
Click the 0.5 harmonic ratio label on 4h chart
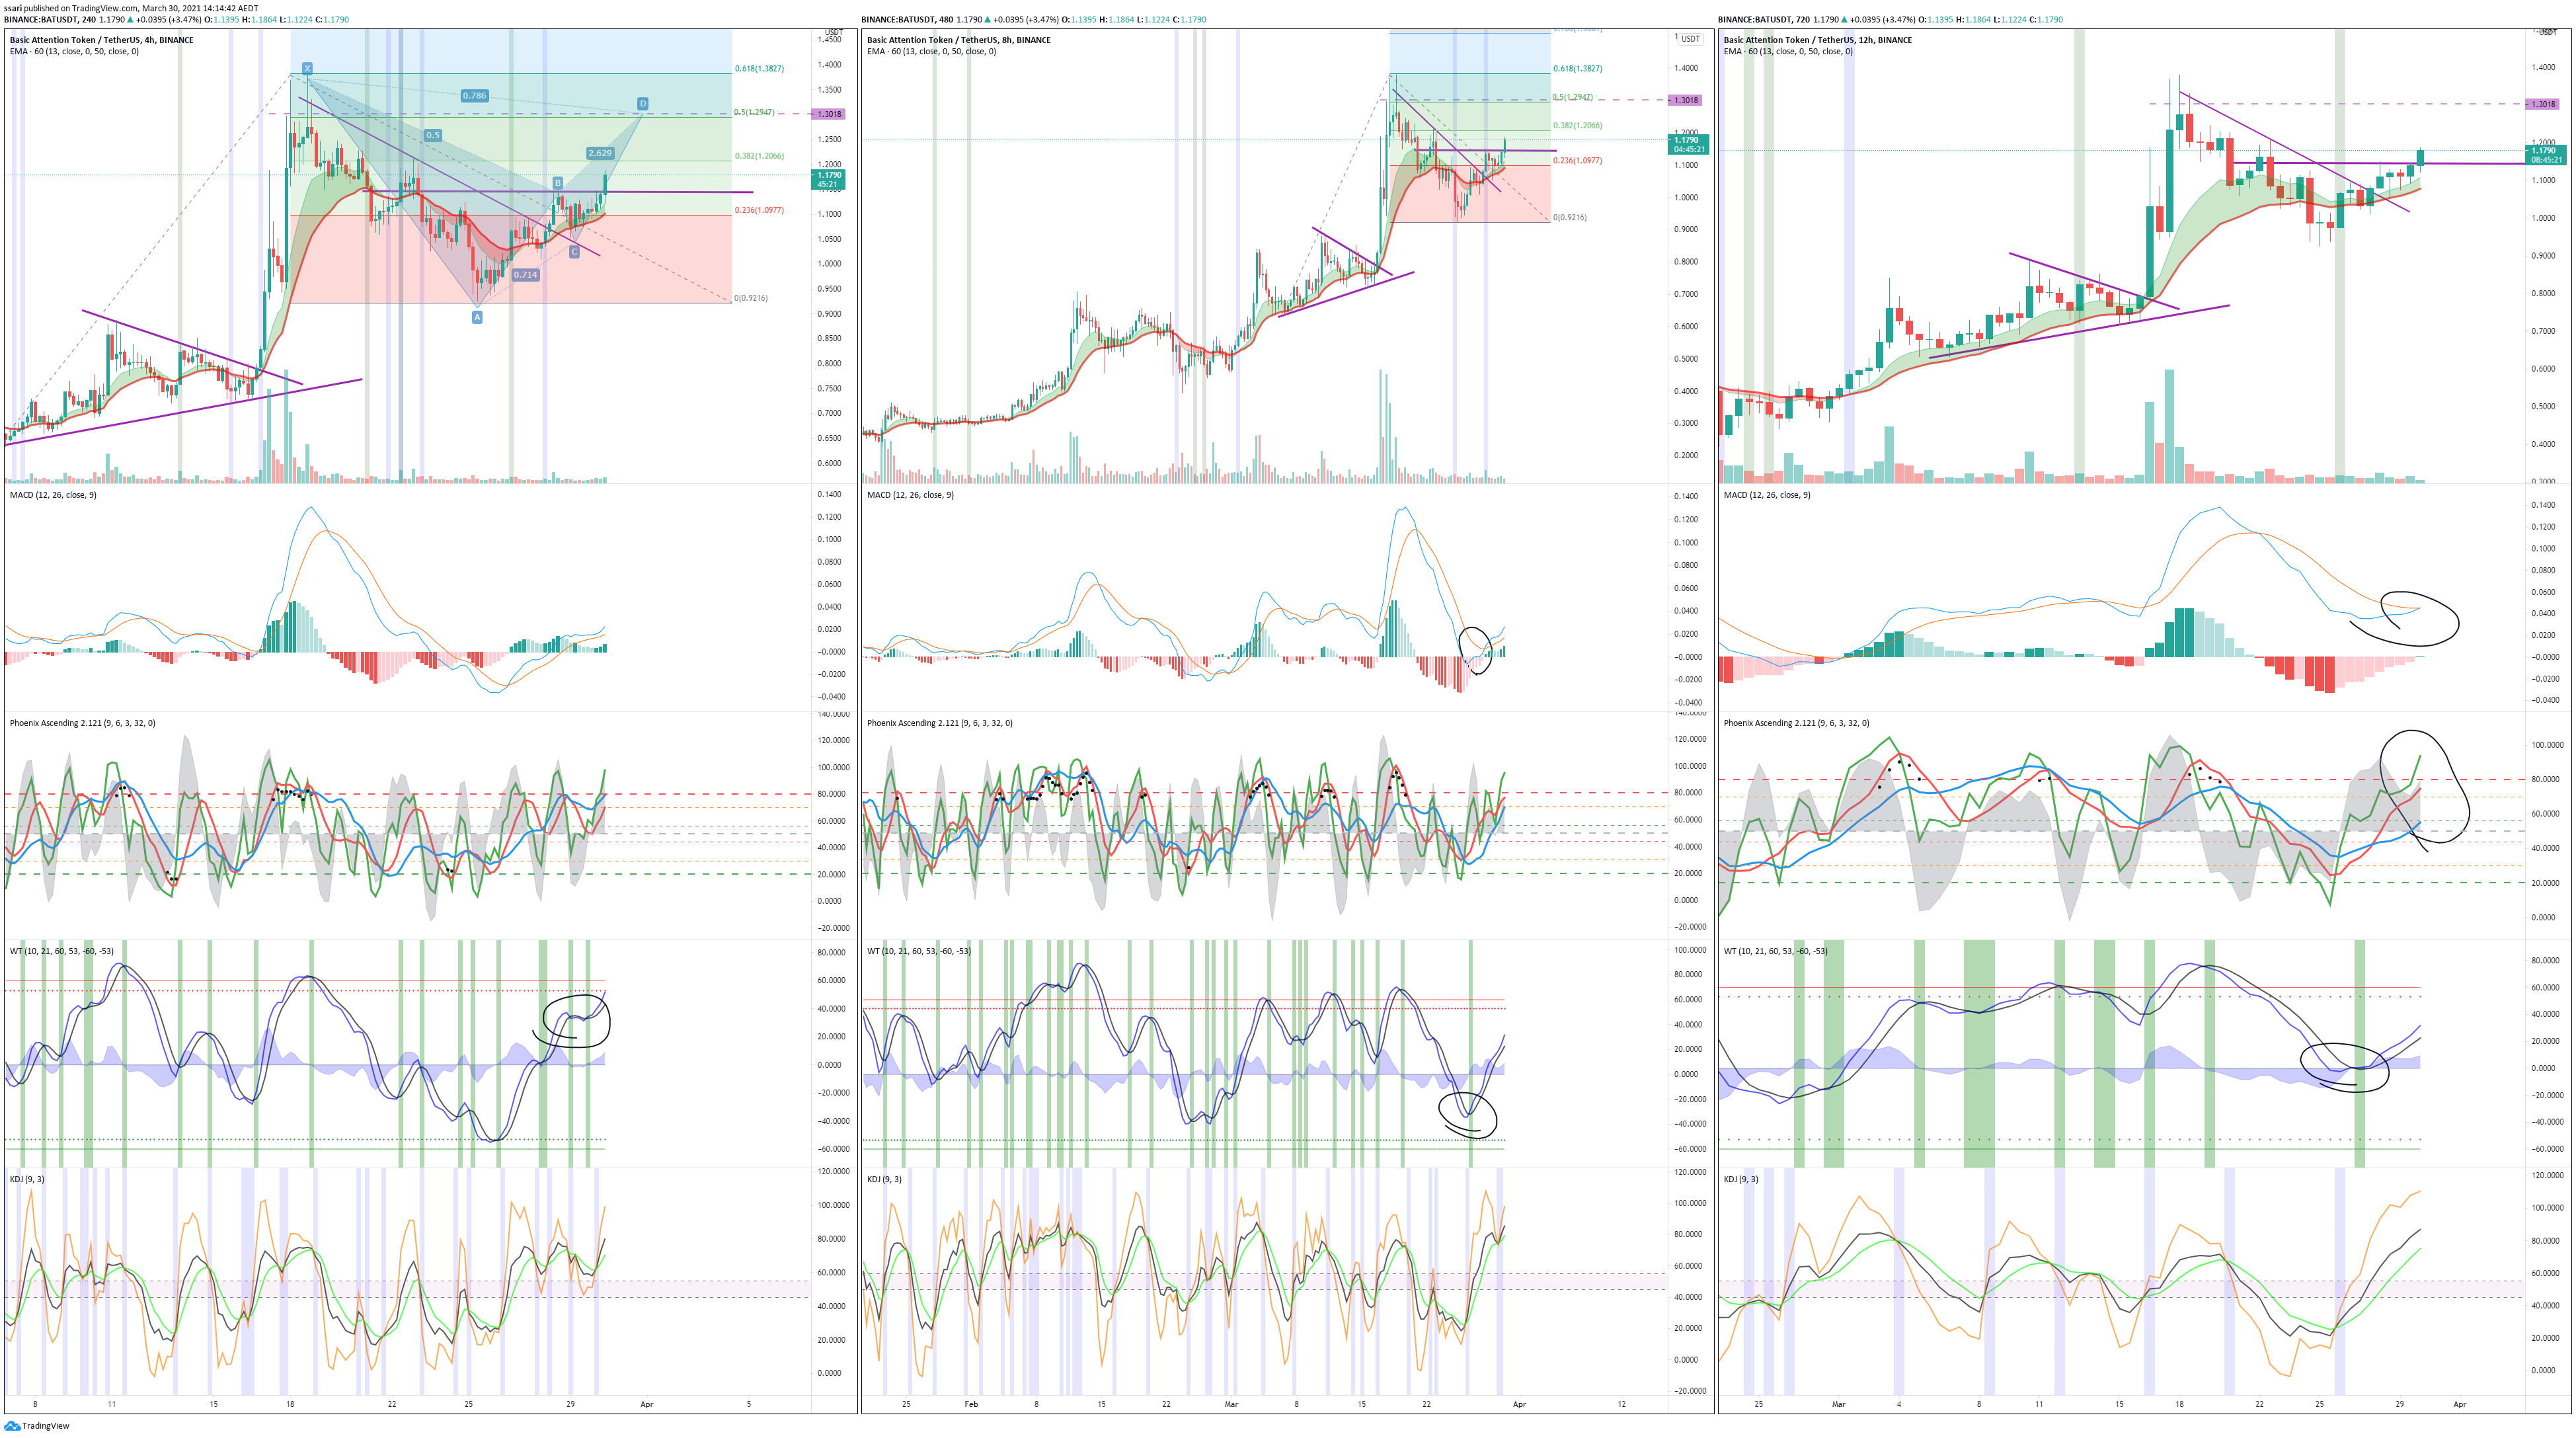pos(432,135)
